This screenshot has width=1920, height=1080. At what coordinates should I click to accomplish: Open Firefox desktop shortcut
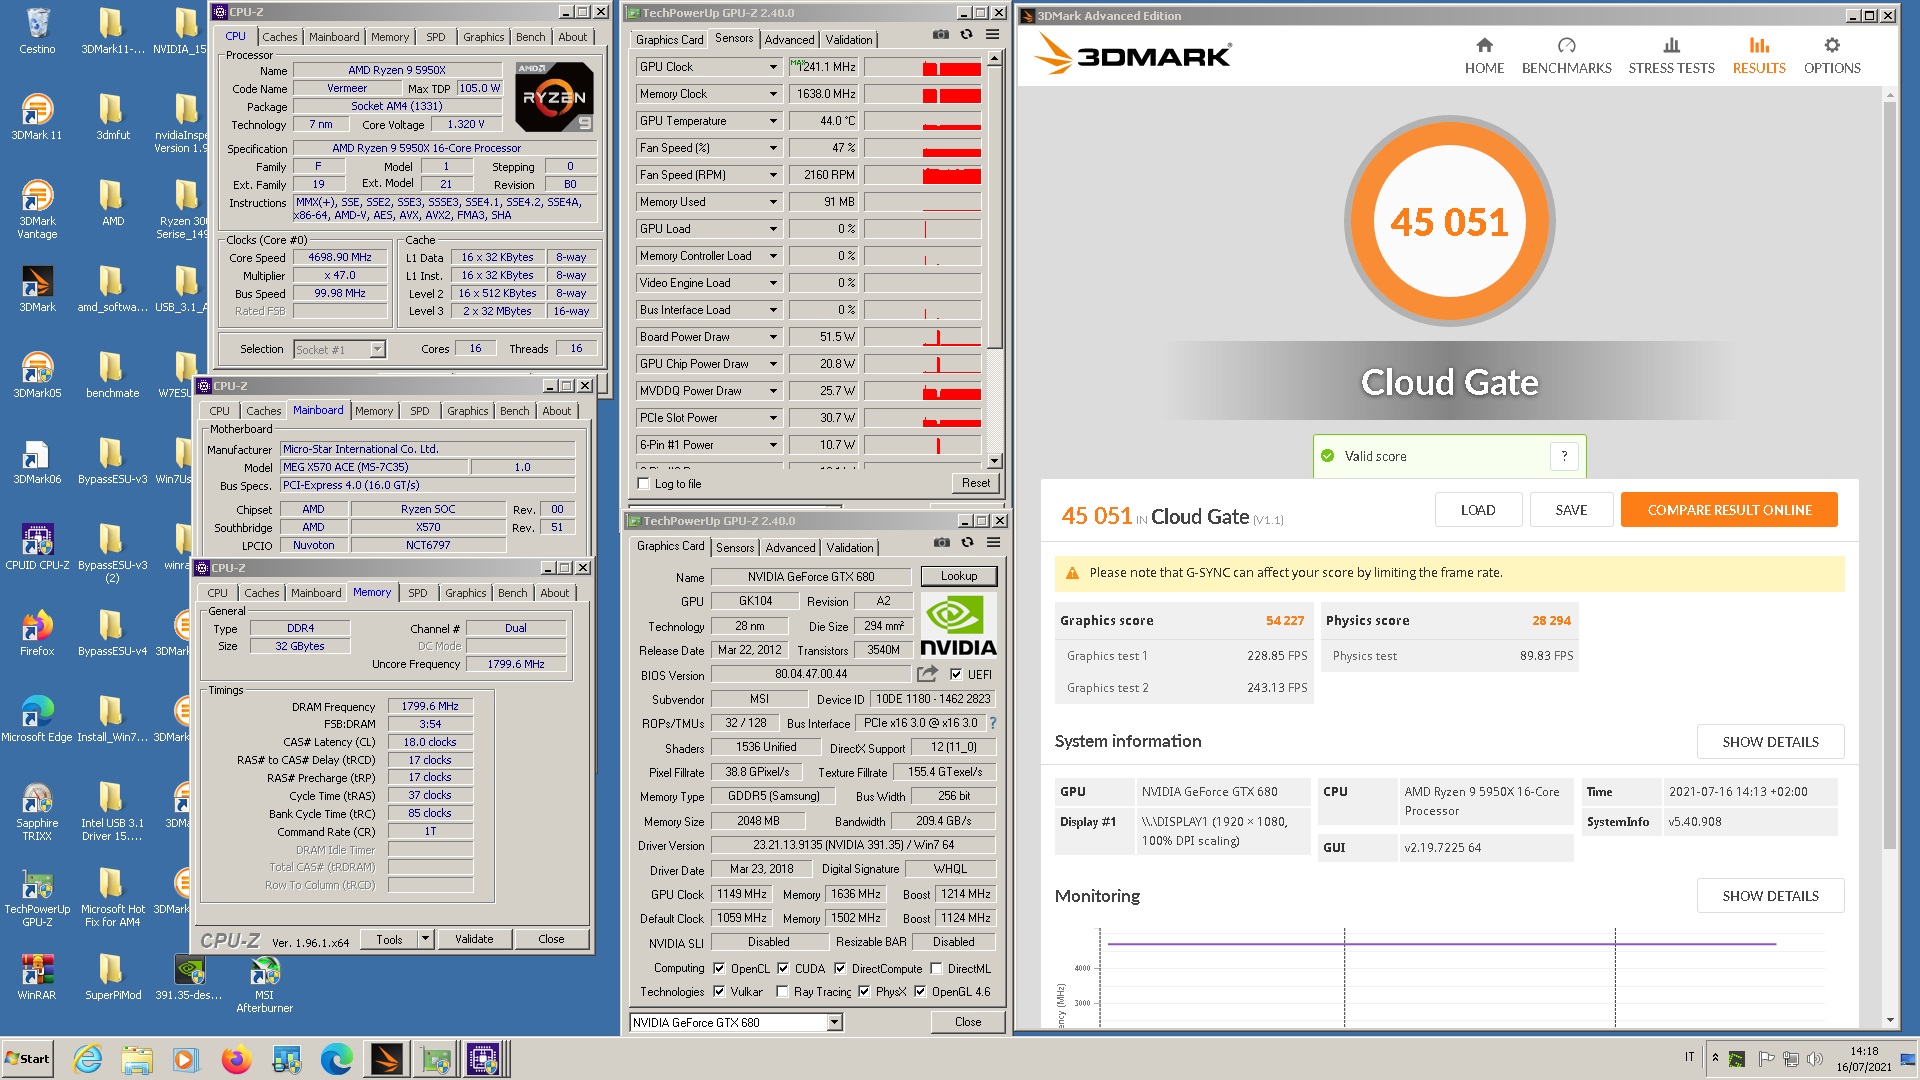(x=37, y=634)
